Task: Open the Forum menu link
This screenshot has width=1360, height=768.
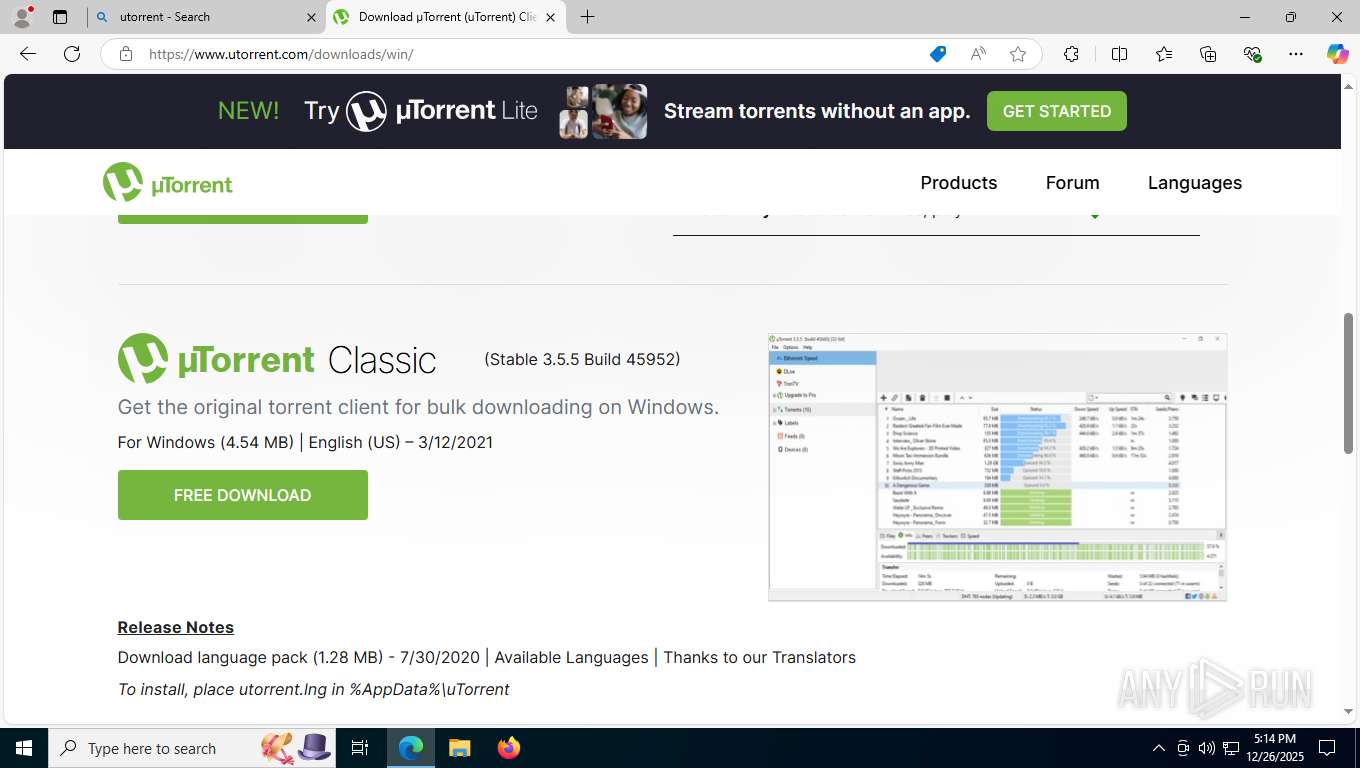Action: (x=1072, y=182)
